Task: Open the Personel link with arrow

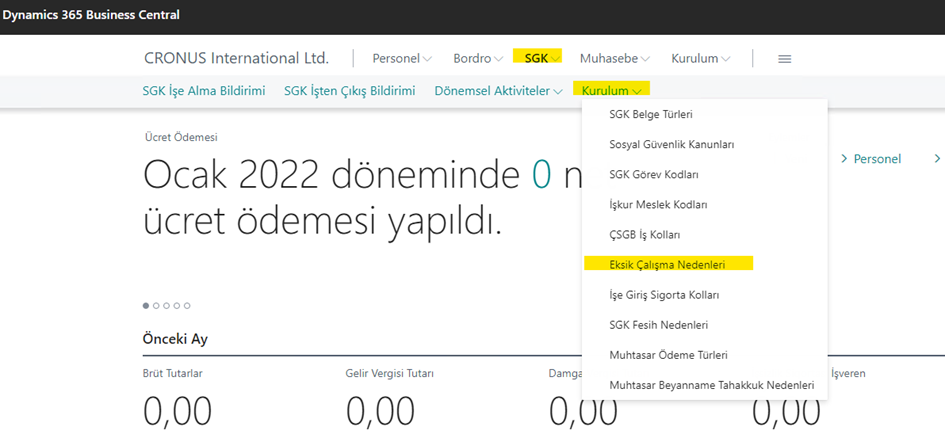Action: tap(871, 159)
